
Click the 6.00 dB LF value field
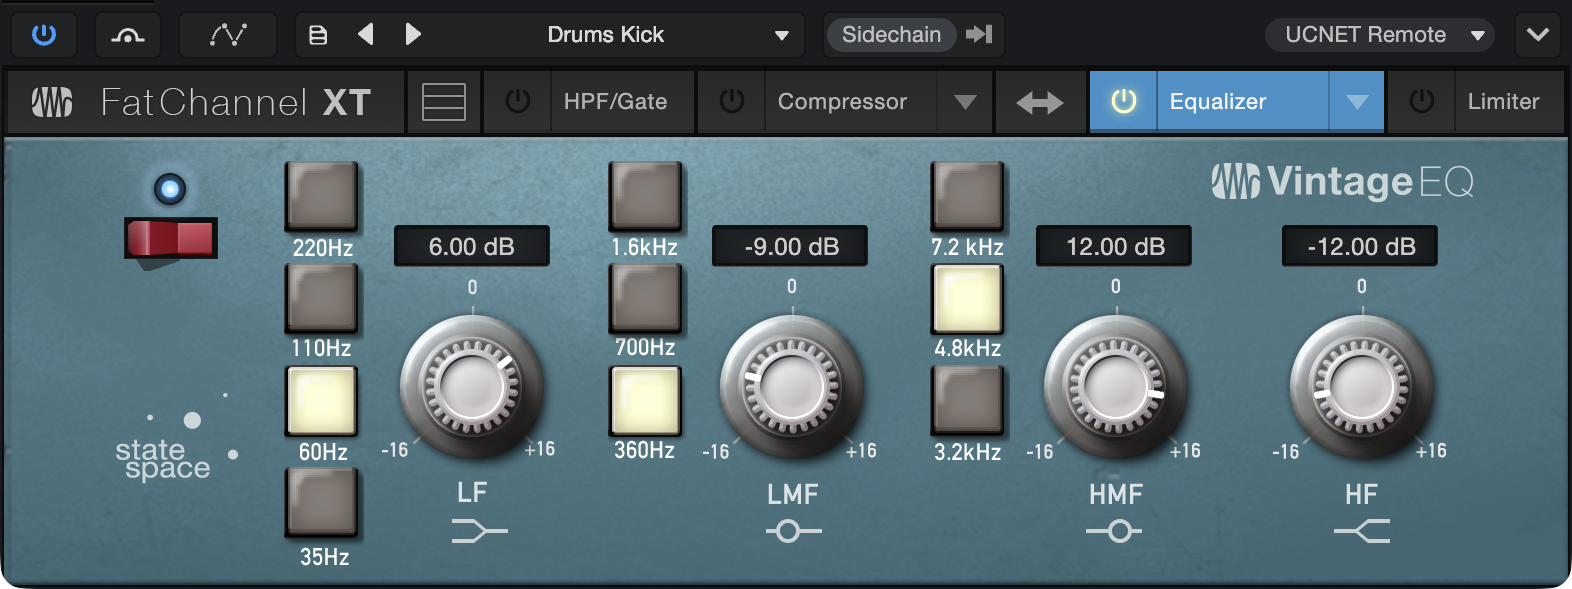pyautogui.click(x=472, y=246)
